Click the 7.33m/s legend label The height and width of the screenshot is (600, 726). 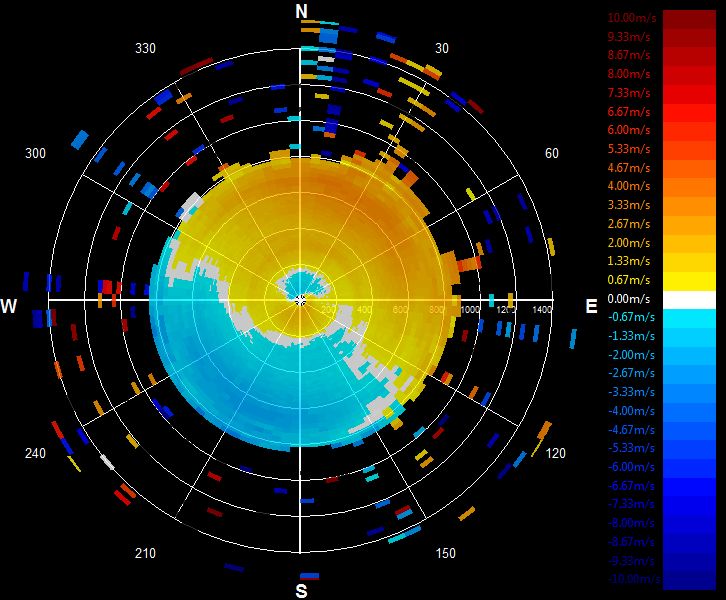coord(629,93)
